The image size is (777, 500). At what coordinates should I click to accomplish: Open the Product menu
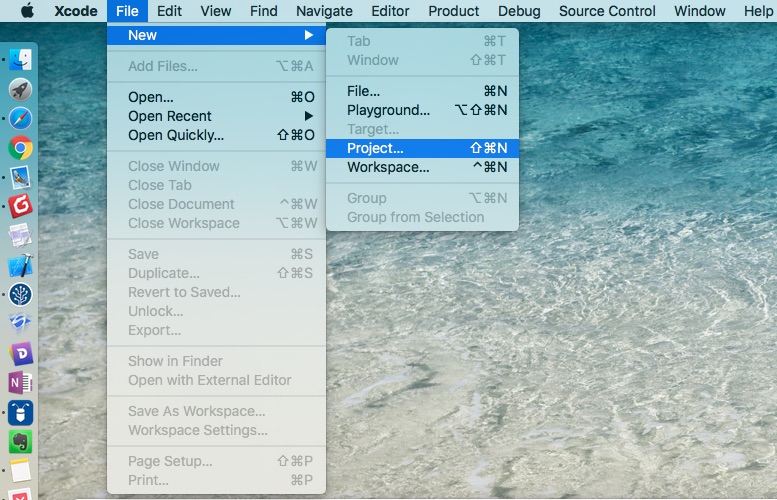(x=453, y=10)
